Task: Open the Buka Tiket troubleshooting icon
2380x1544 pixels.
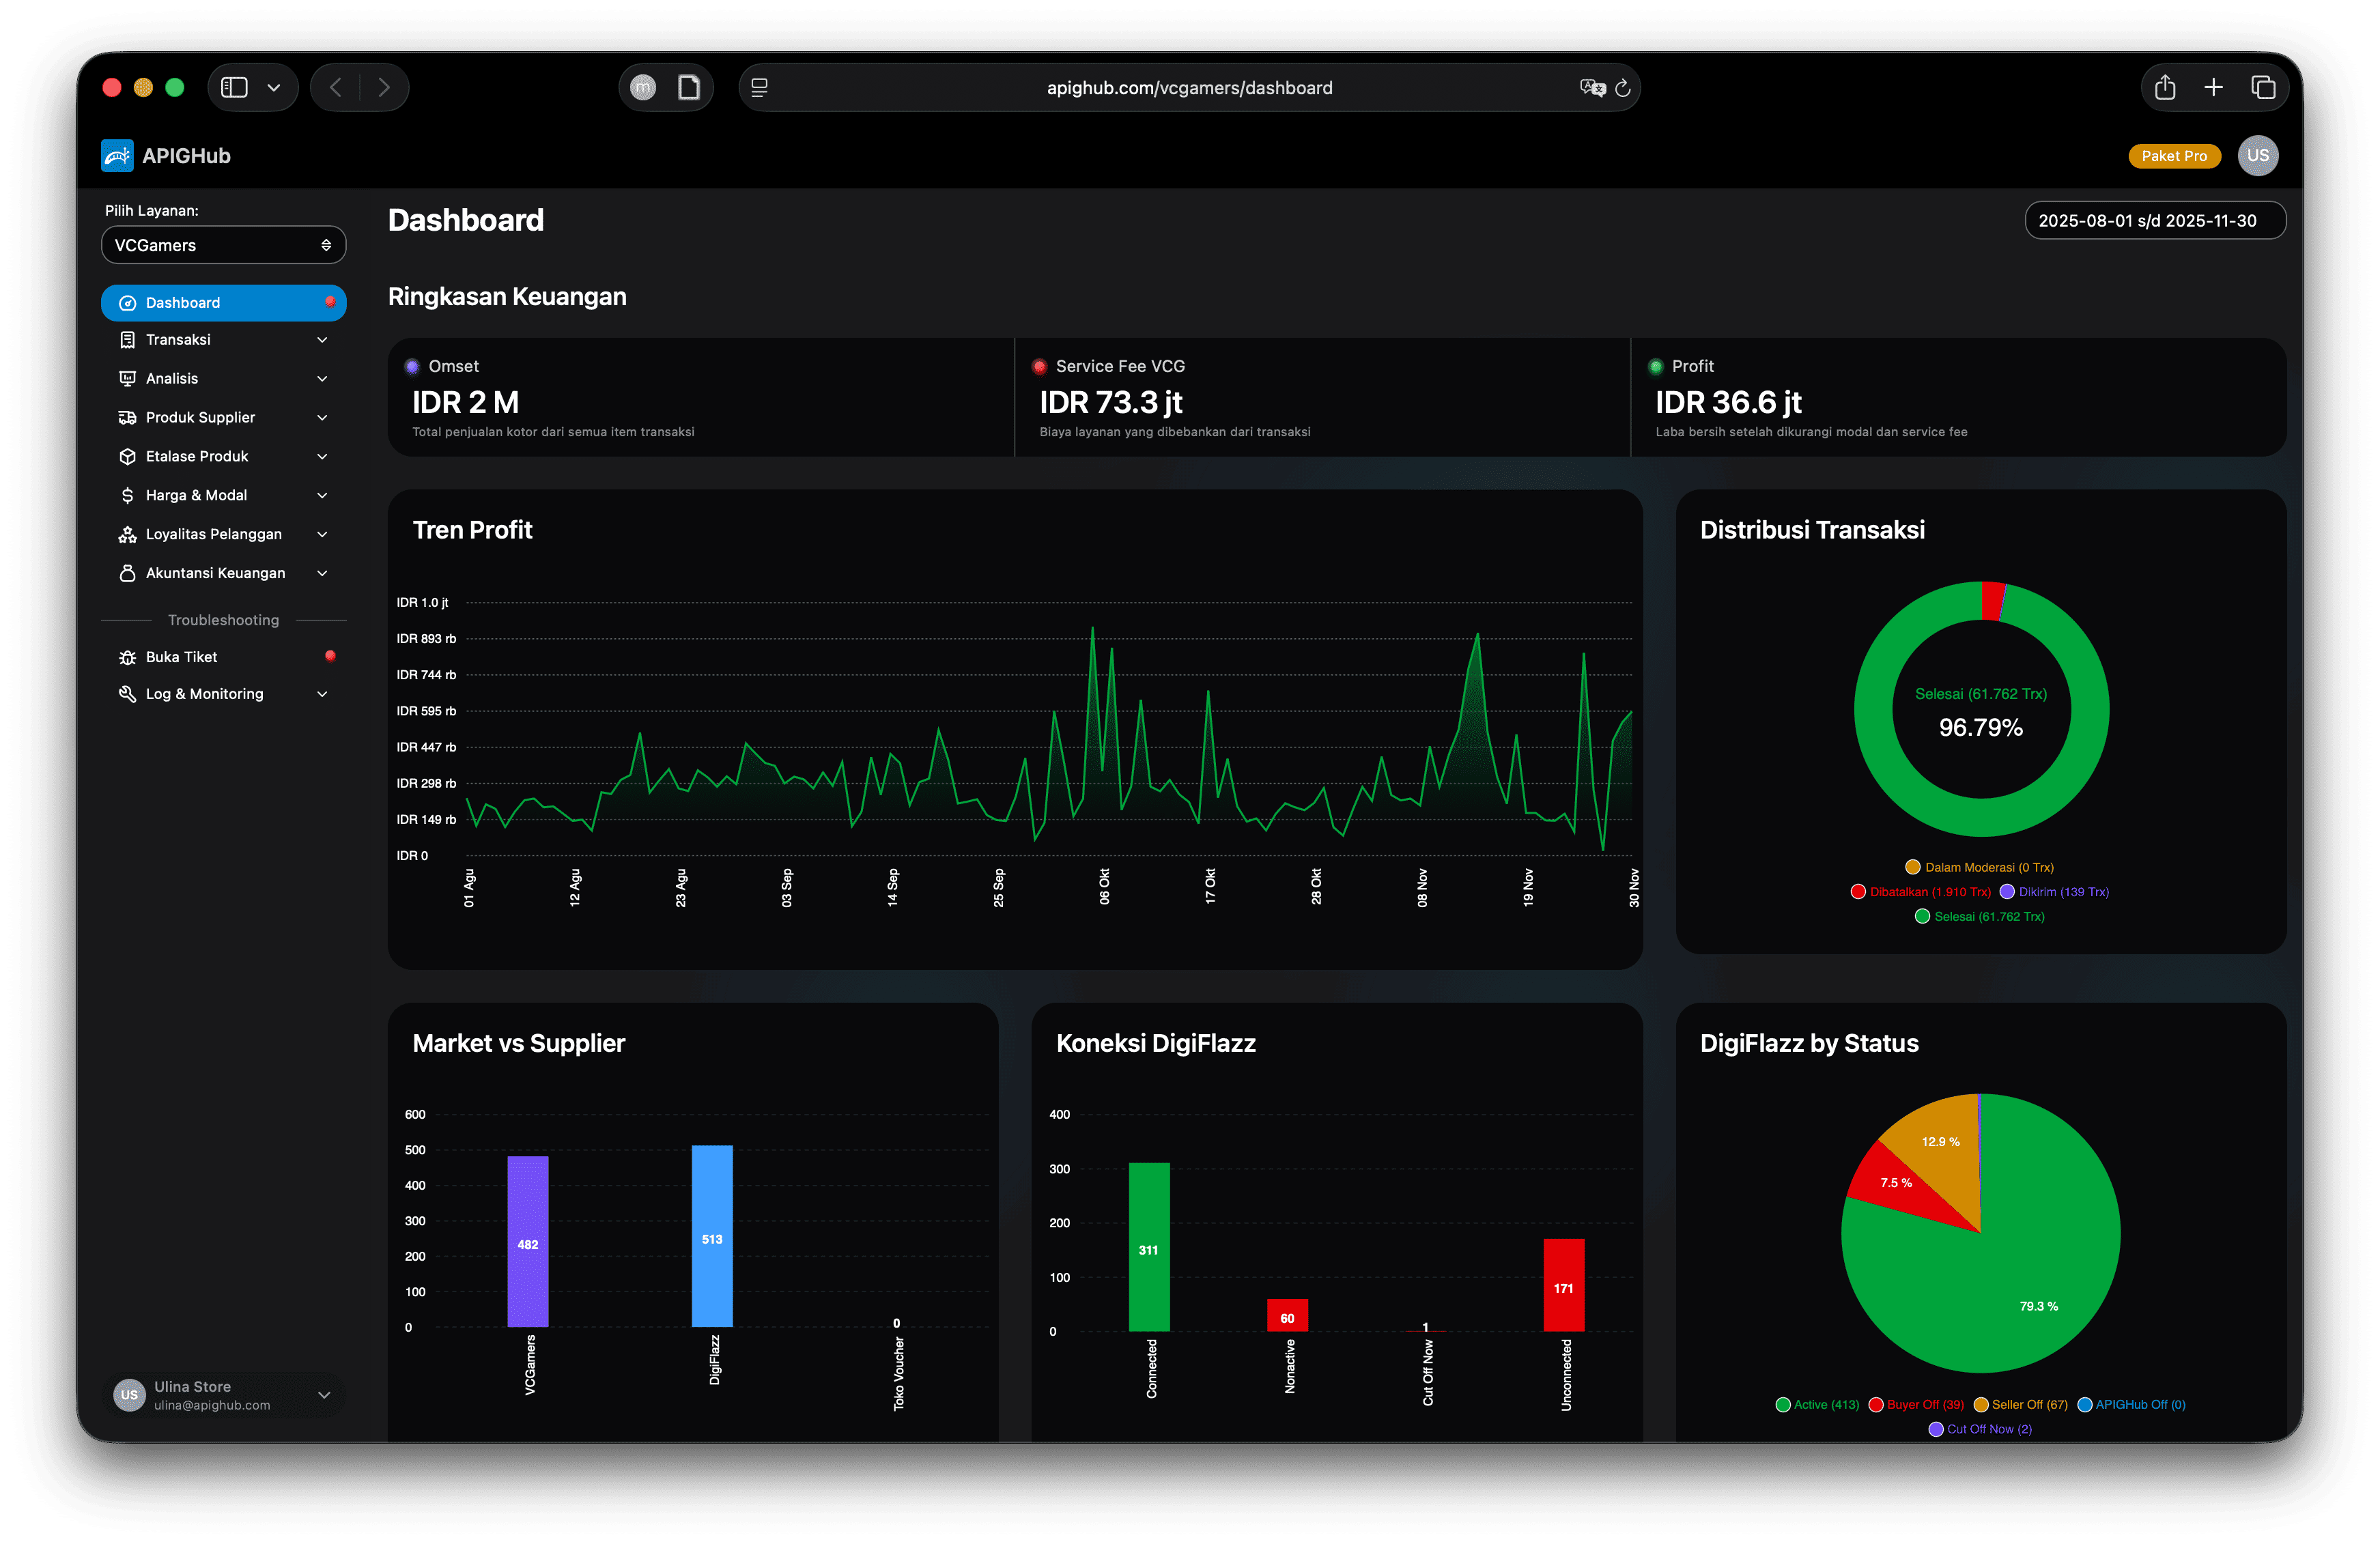Action: click(127, 656)
